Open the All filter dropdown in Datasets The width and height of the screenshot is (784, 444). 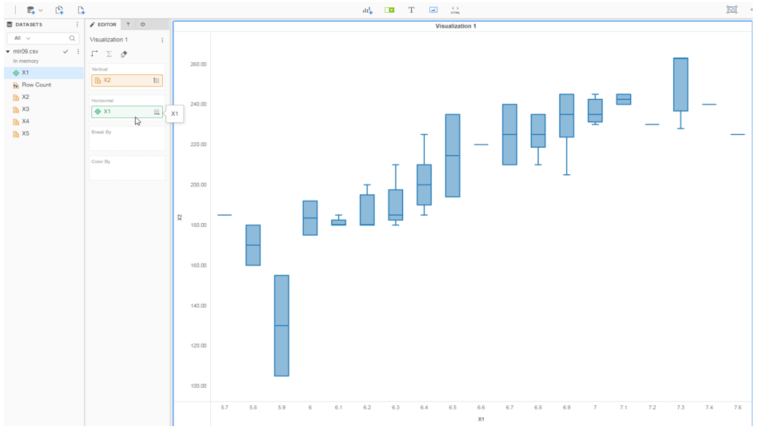(x=21, y=37)
